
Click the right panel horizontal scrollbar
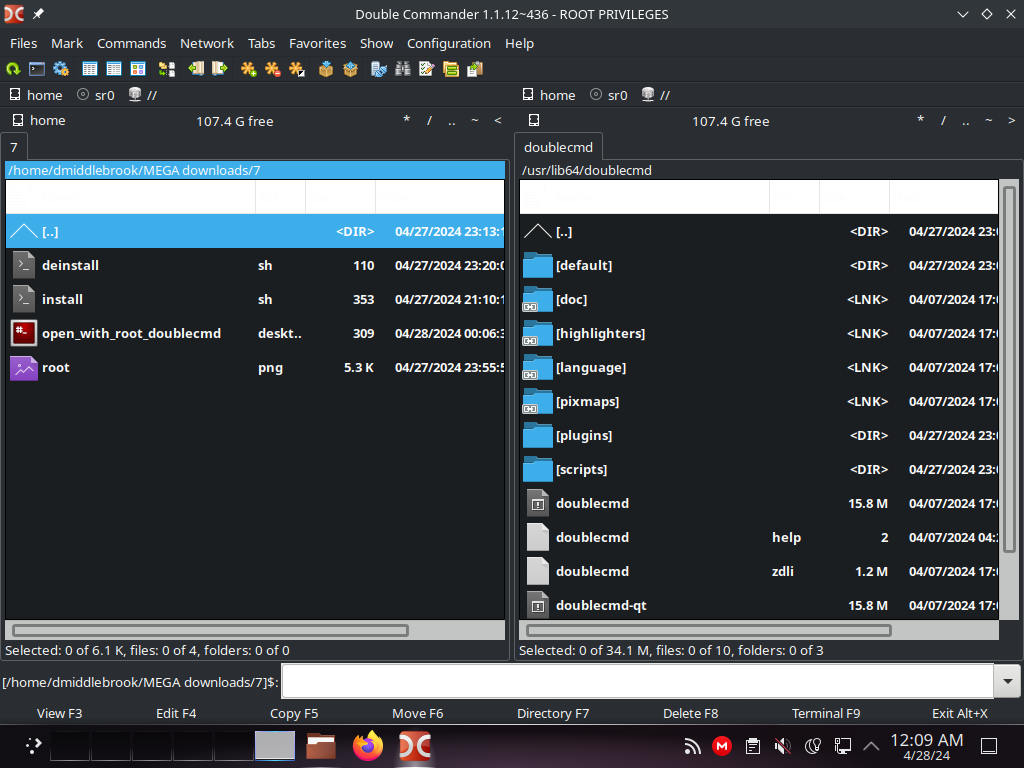(709, 630)
